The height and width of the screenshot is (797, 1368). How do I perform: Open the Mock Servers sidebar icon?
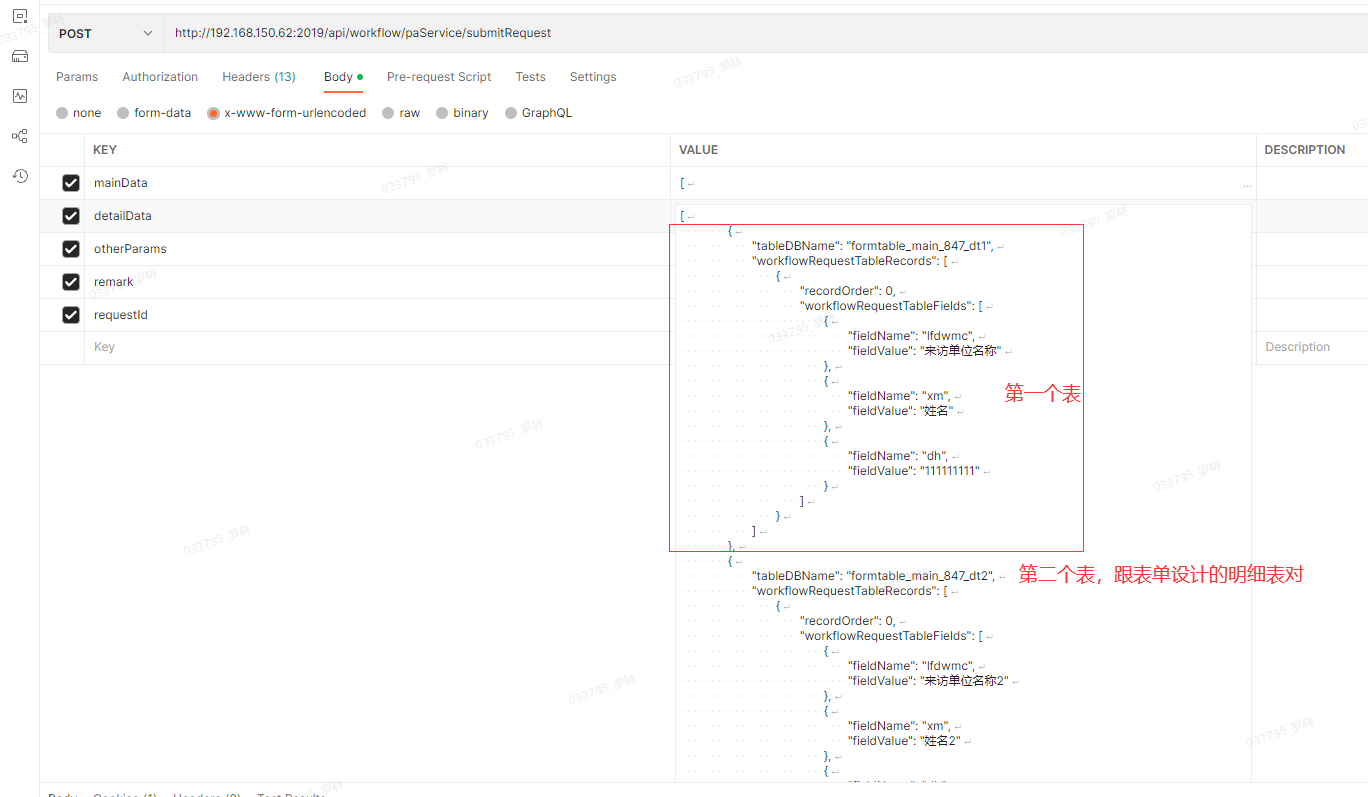point(20,56)
